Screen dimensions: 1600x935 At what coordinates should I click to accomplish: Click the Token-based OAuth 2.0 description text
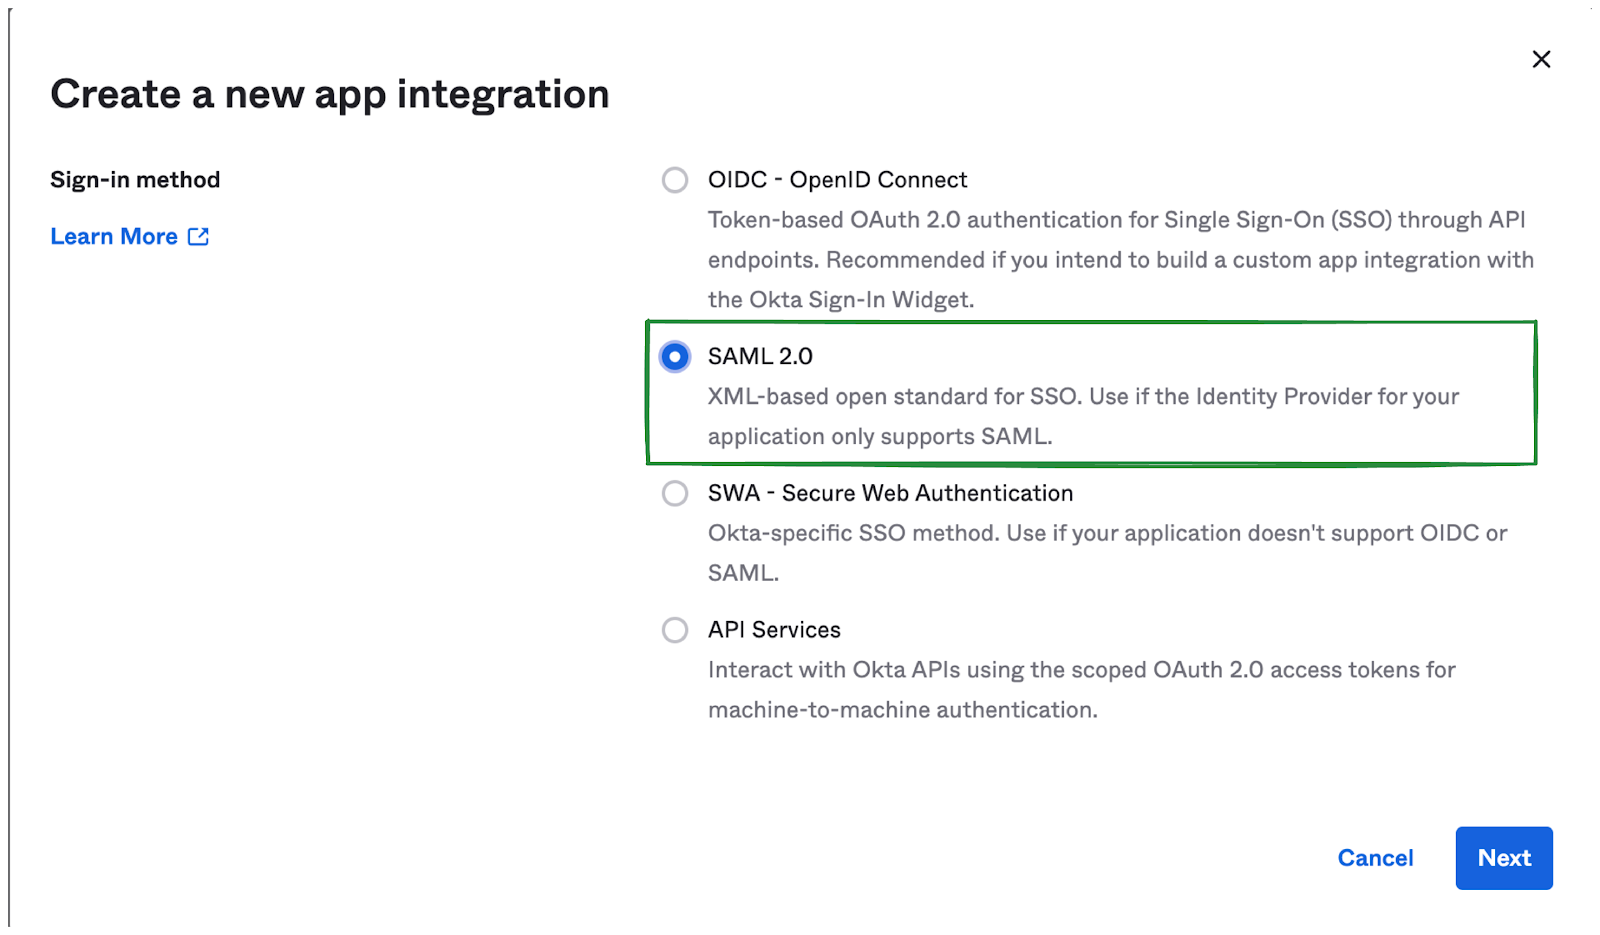1120,260
